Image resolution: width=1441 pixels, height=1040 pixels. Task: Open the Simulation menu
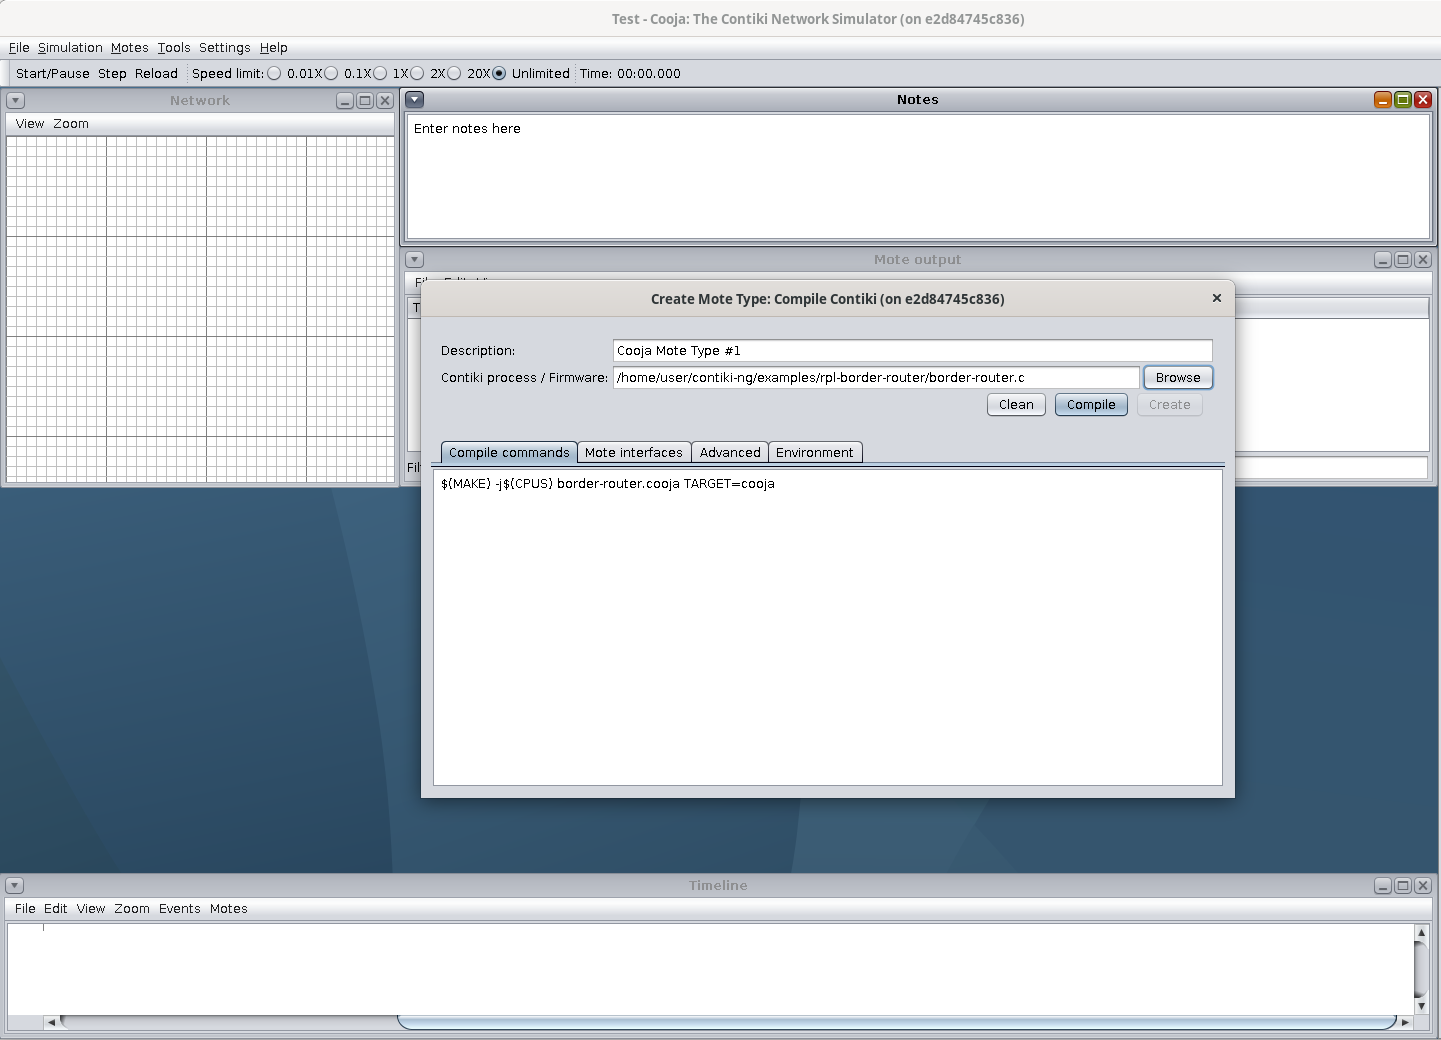pyautogui.click(x=70, y=48)
